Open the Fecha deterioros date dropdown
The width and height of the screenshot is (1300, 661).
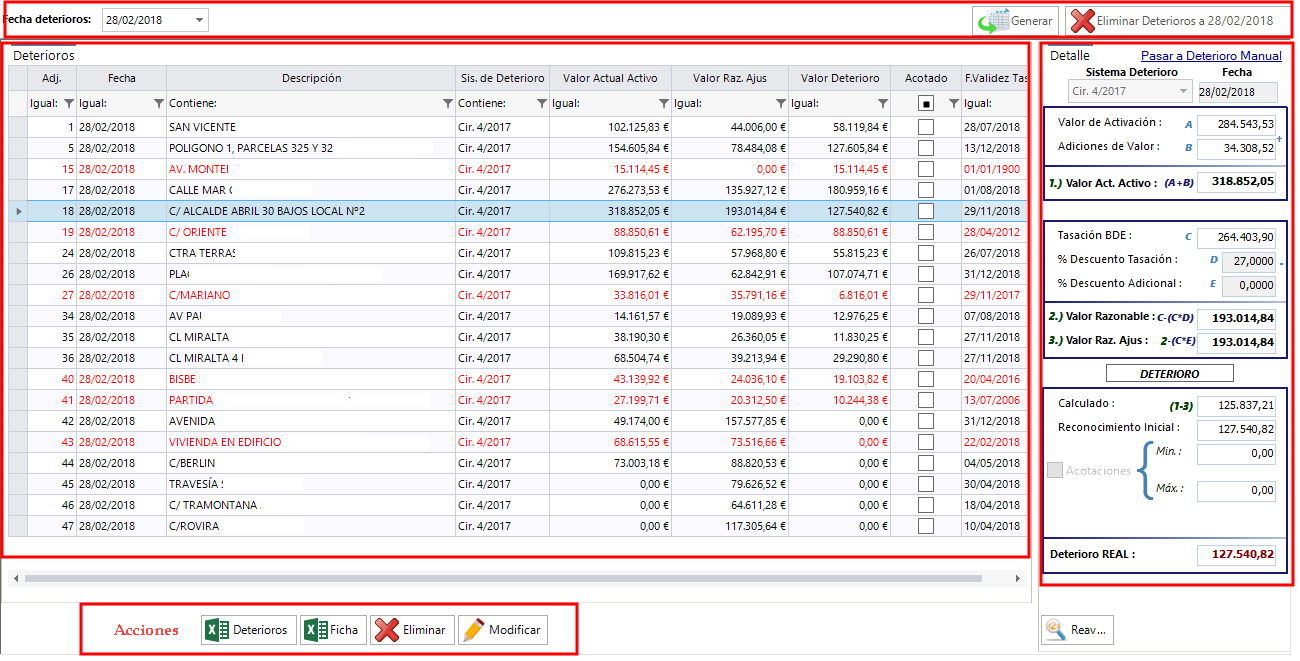click(x=200, y=20)
